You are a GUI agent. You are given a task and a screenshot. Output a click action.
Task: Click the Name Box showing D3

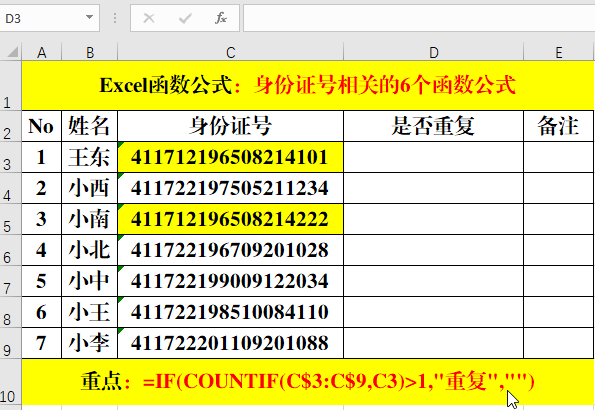(x=49, y=18)
